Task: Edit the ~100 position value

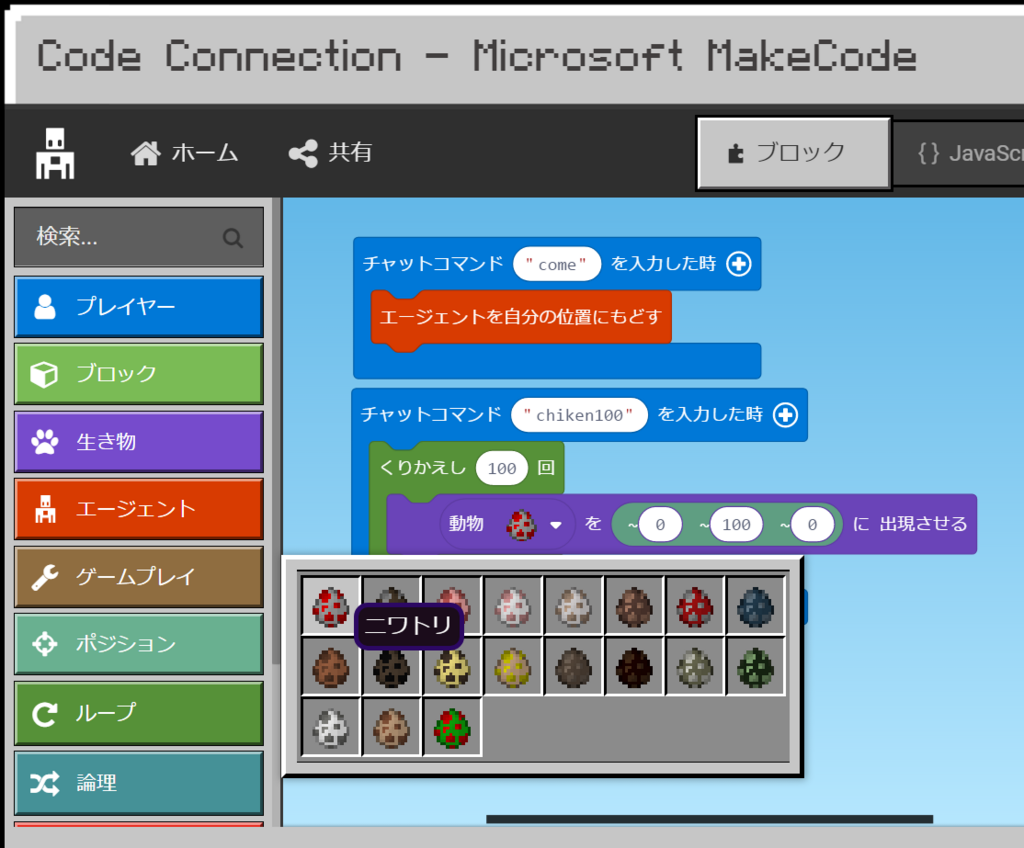Action: pos(736,525)
